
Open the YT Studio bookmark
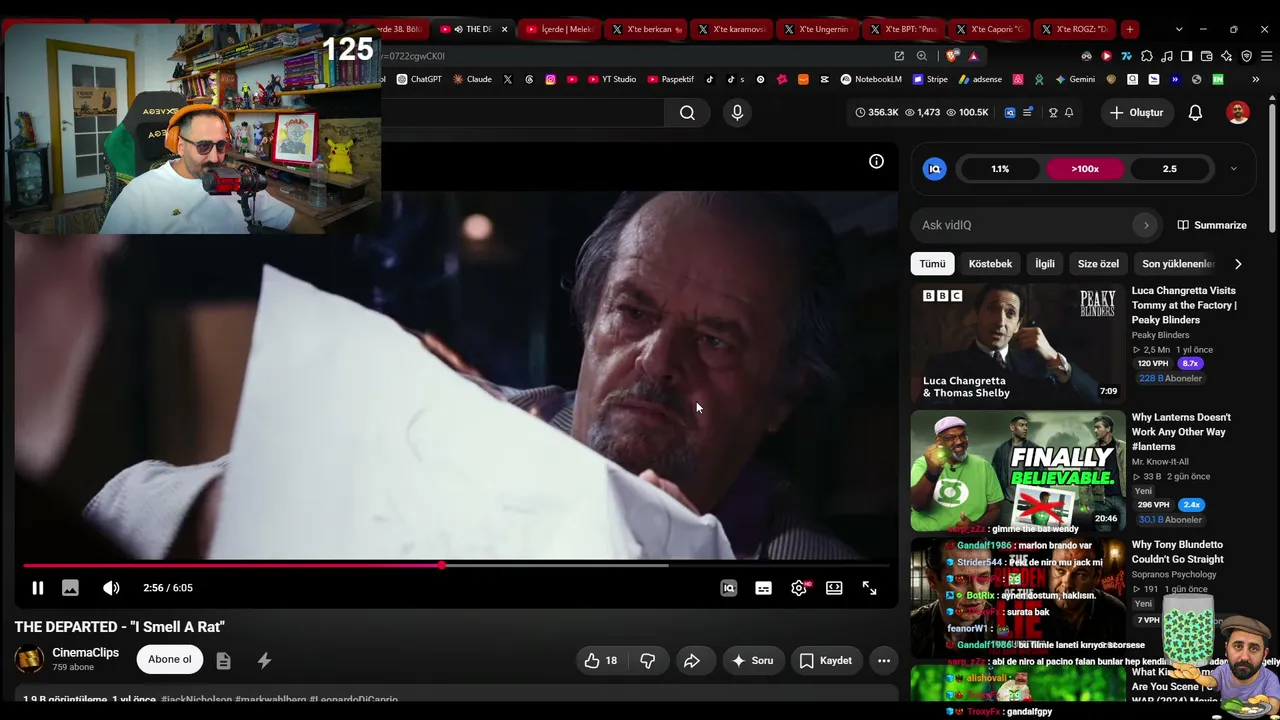click(612, 79)
